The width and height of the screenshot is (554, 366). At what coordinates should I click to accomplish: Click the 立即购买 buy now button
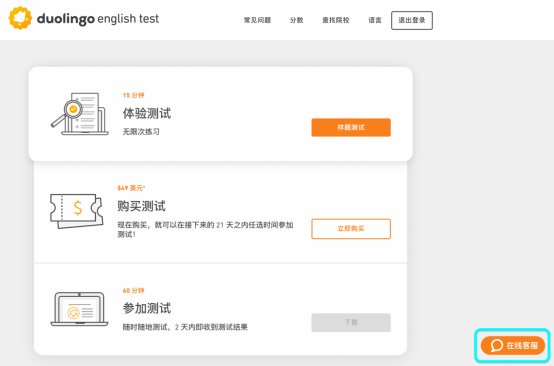351,229
